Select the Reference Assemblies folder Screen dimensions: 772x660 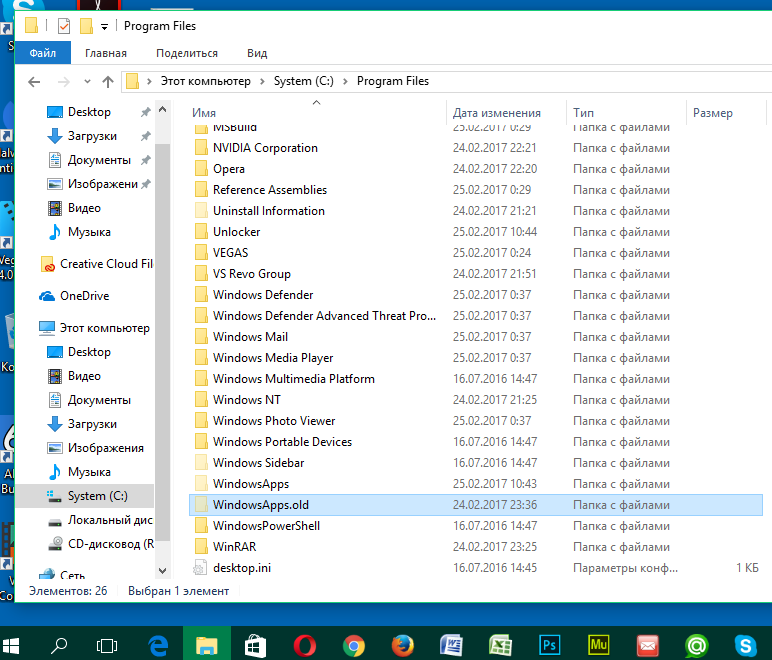click(270, 189)
